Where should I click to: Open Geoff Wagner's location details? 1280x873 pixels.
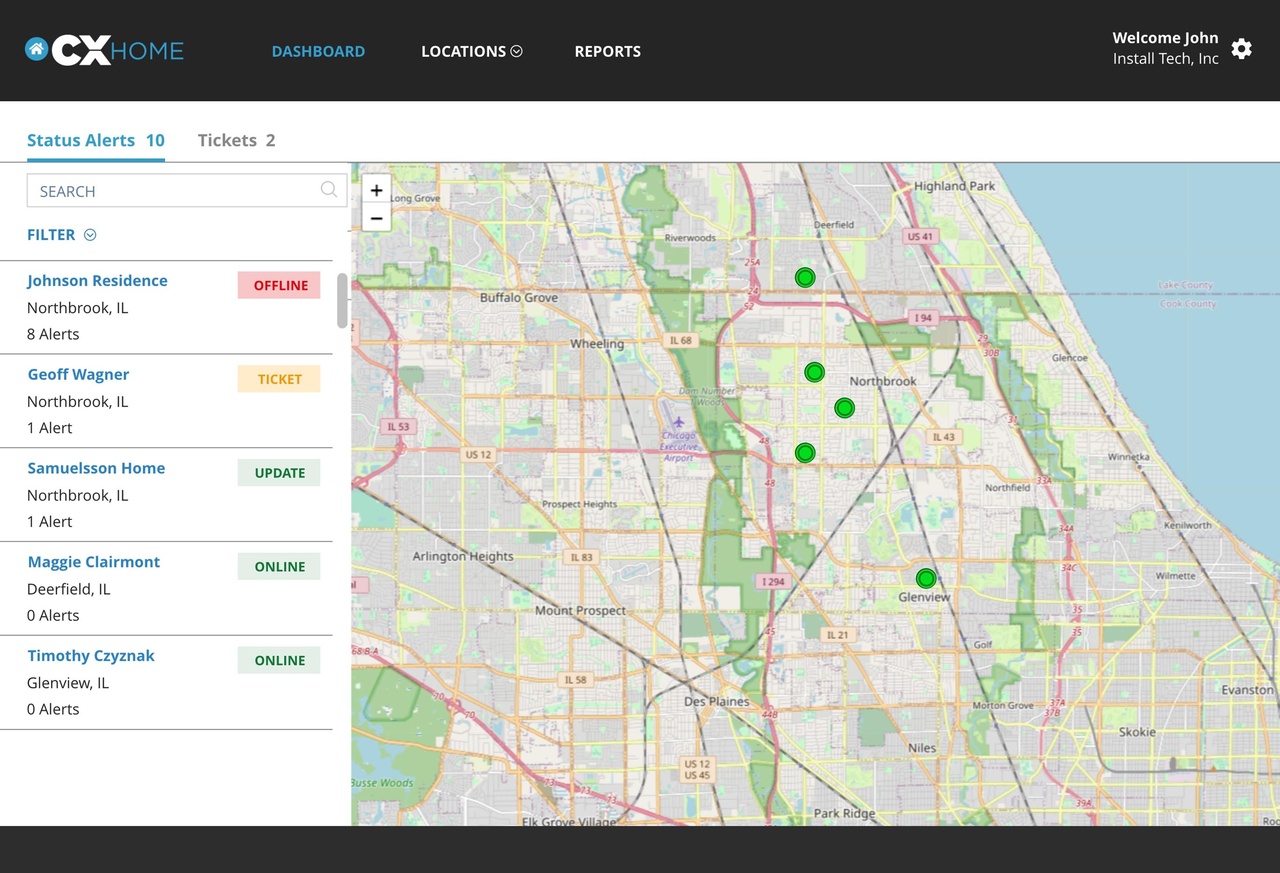pos(78,375)
